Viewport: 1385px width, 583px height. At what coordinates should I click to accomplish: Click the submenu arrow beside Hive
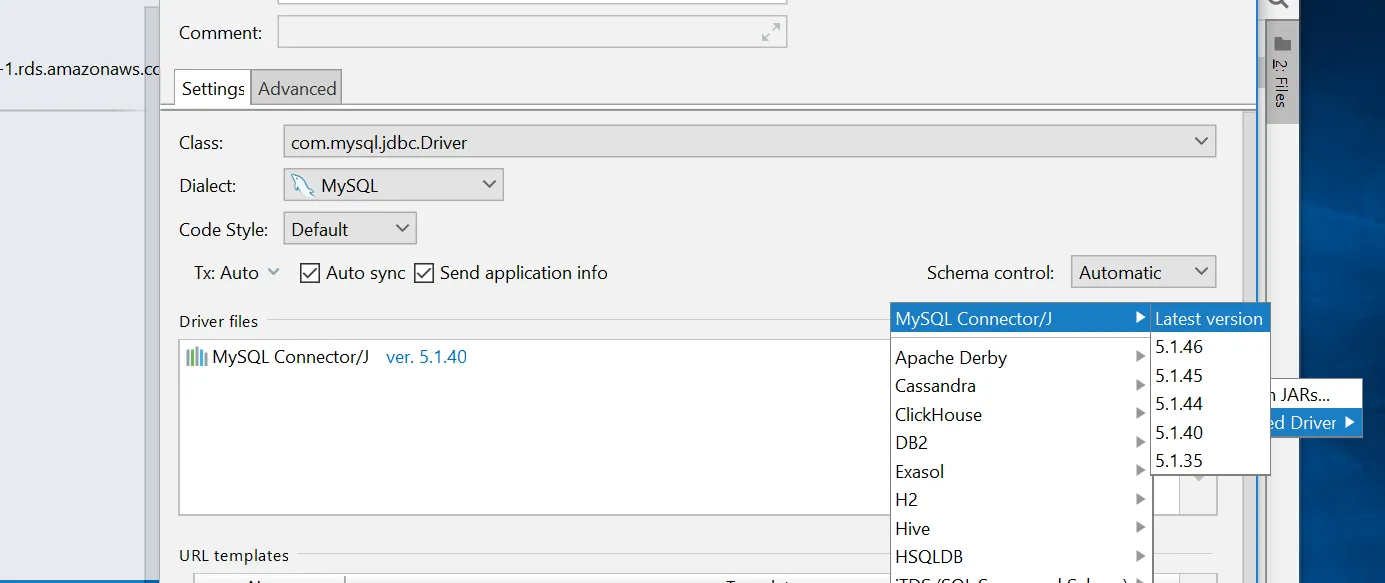click(x=1140, y=528)
